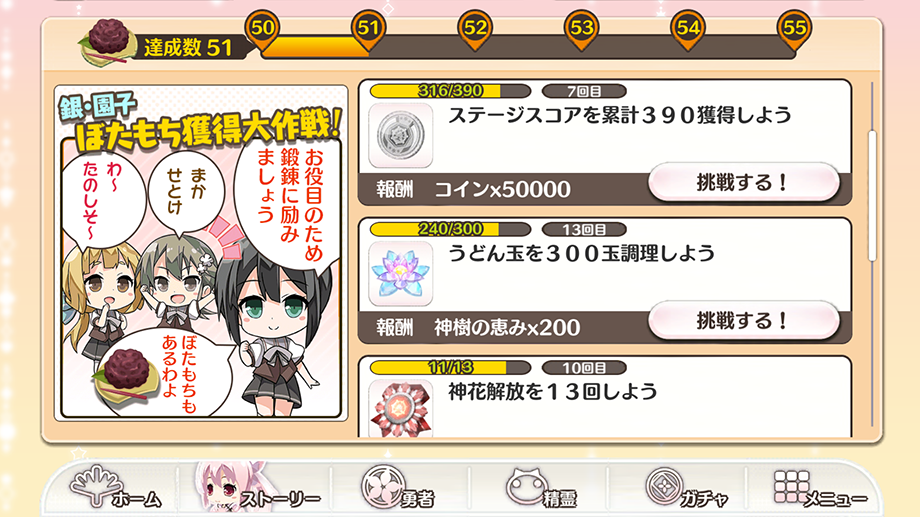Open the 勇者 menu icon
920x517 pixels.
tap(397, 488)
